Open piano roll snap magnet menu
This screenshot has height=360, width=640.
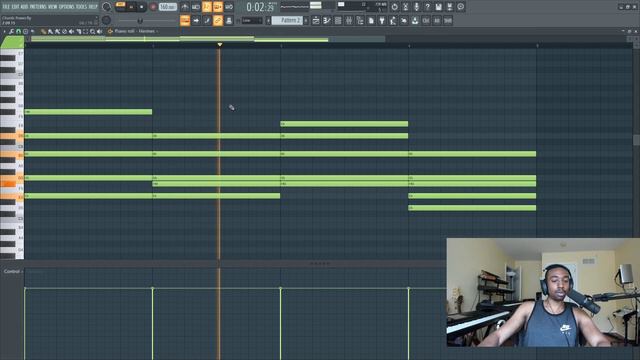tap(18, 31)
